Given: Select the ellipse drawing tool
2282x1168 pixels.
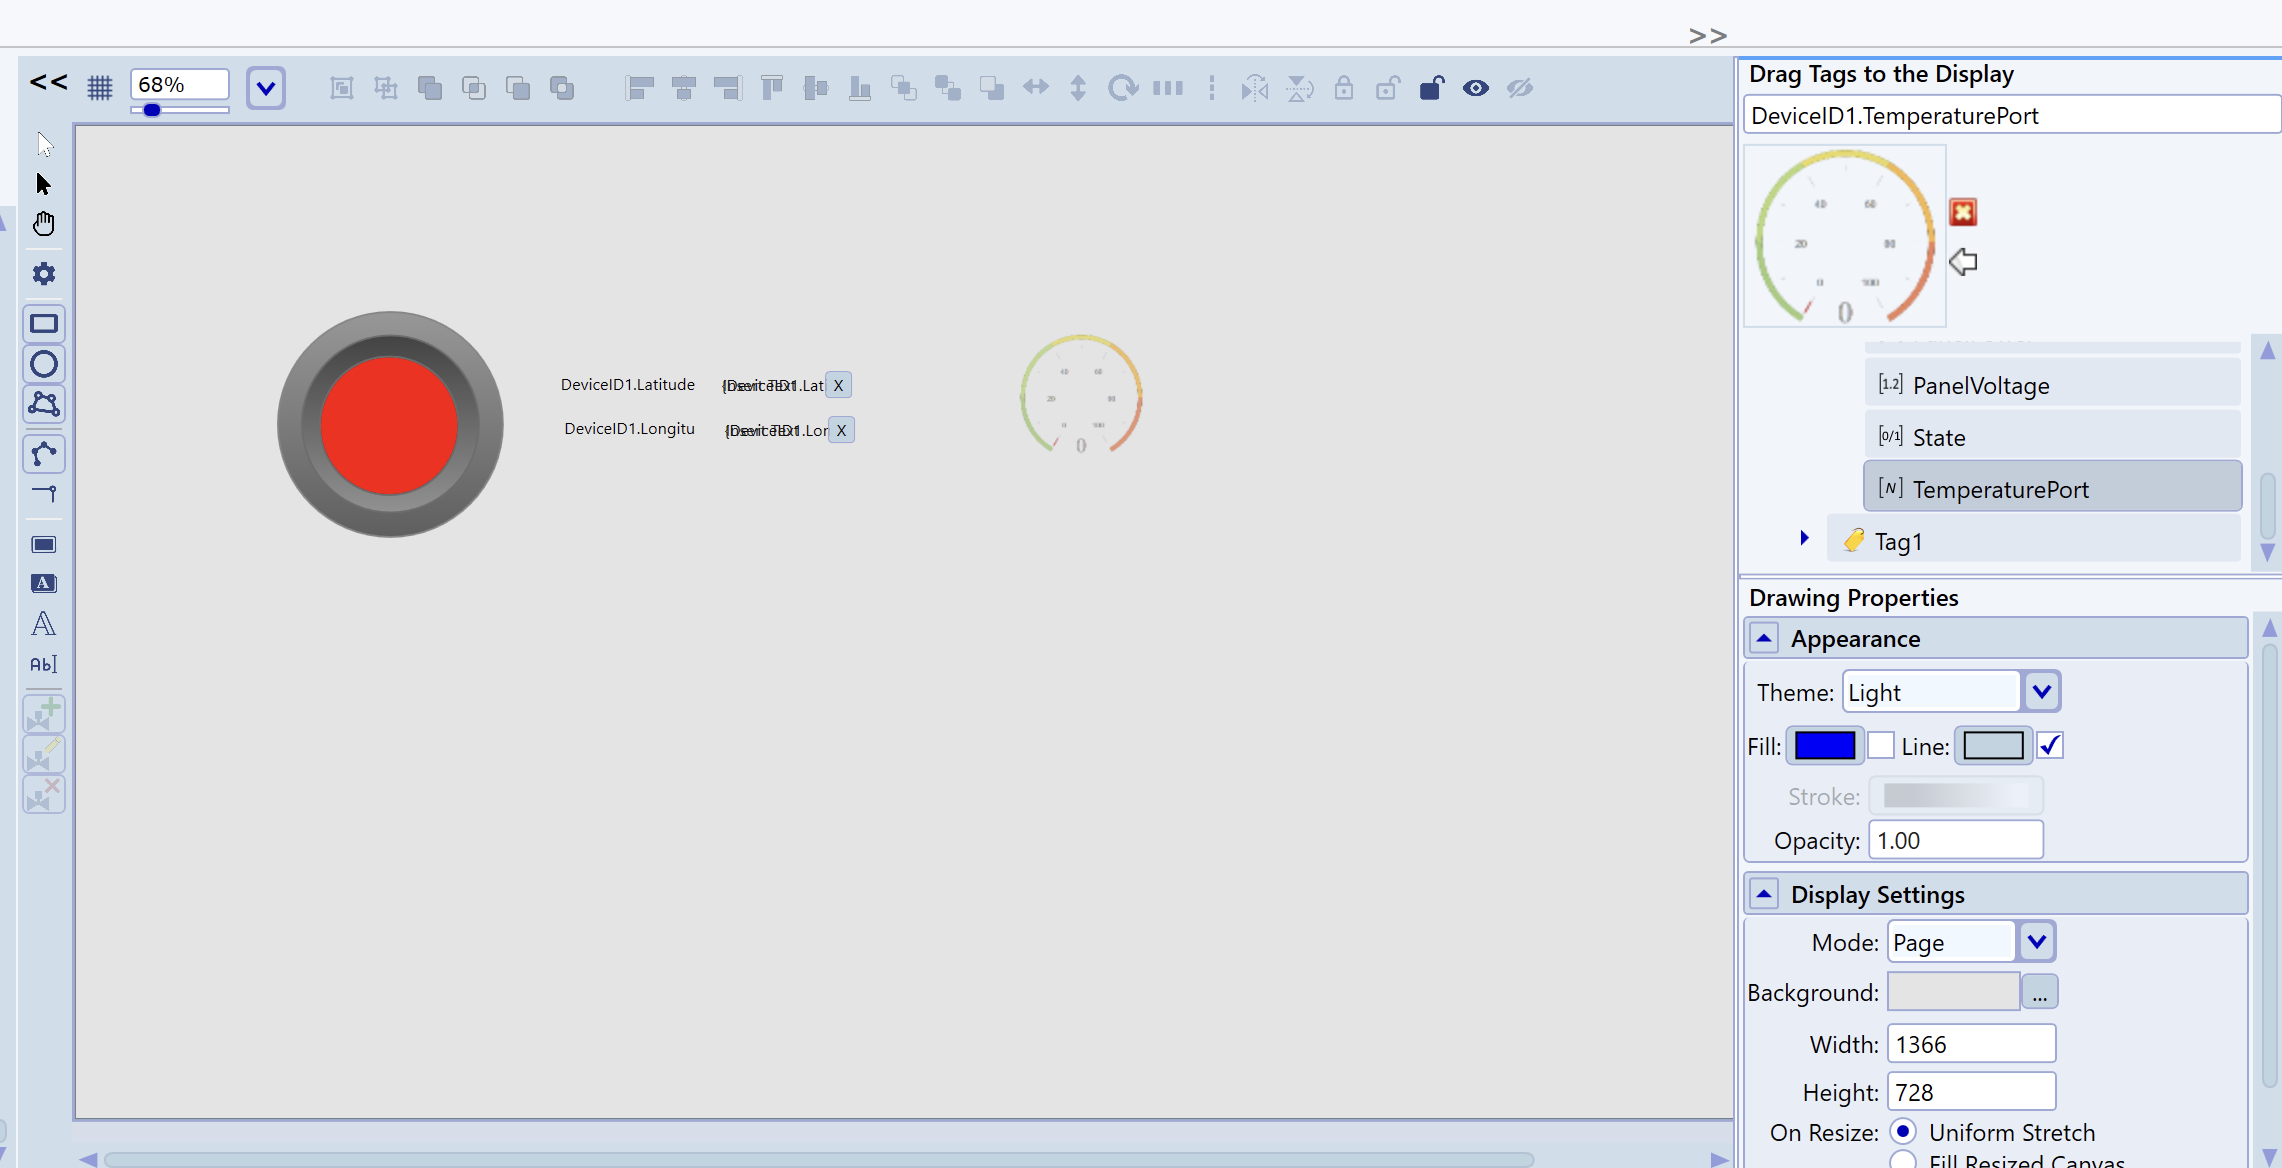Looking at the screenshot, I should pos(44,364).
